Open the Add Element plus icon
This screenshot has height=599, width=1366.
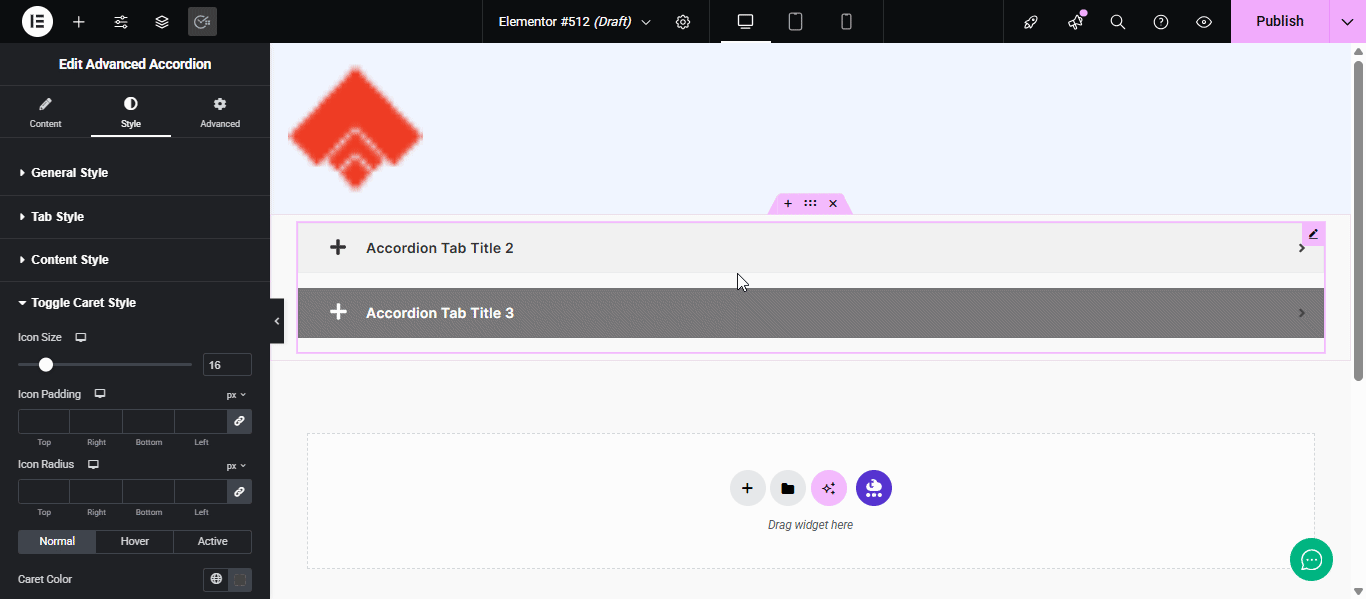(79, 21)
